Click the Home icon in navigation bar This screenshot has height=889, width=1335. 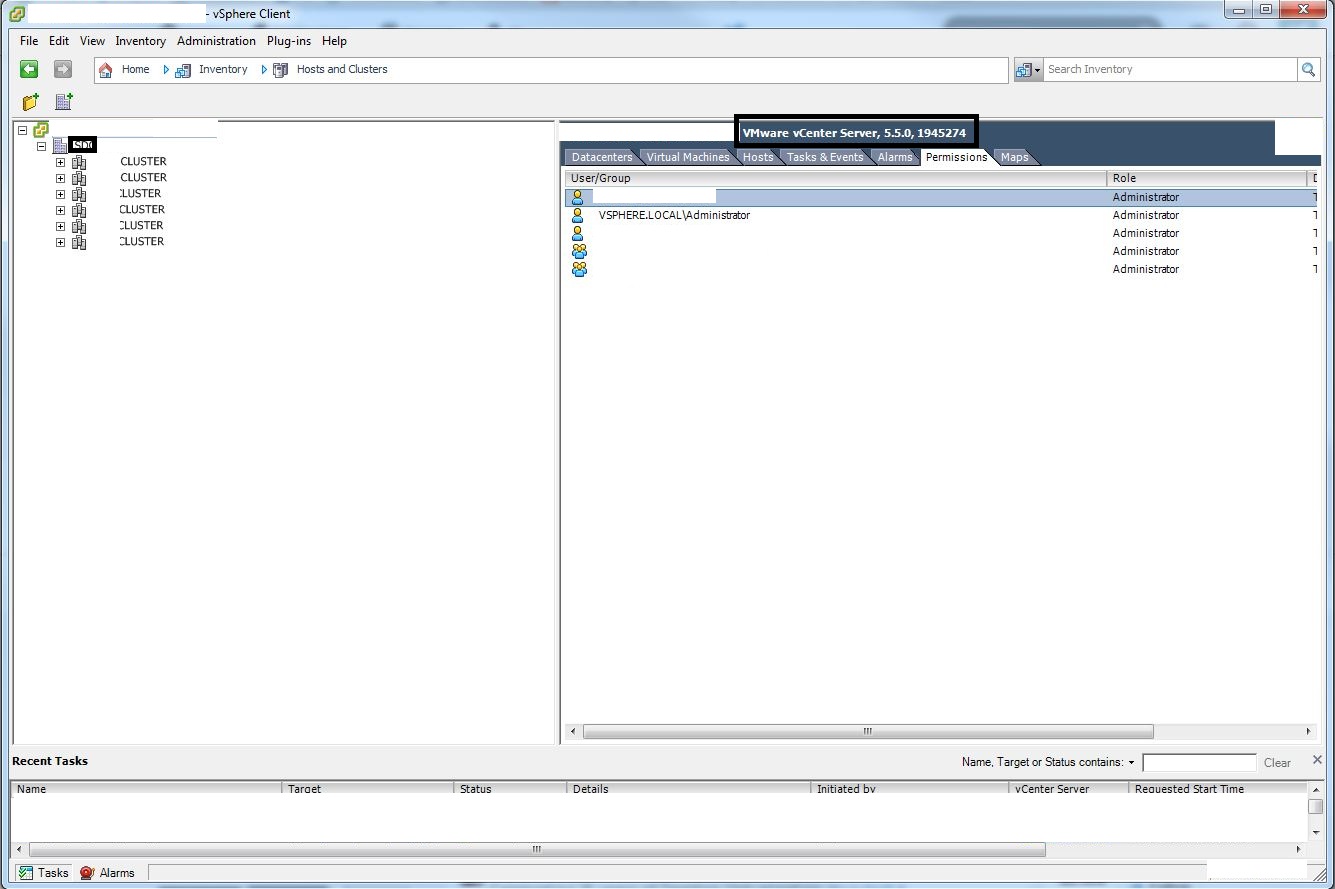[106, 70]
